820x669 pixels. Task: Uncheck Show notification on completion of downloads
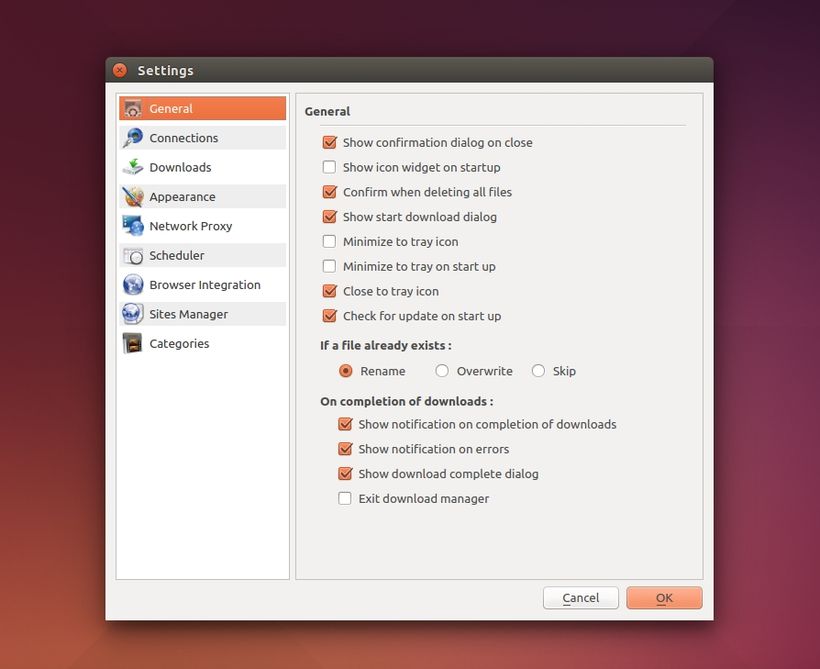(x=345, y=424)
